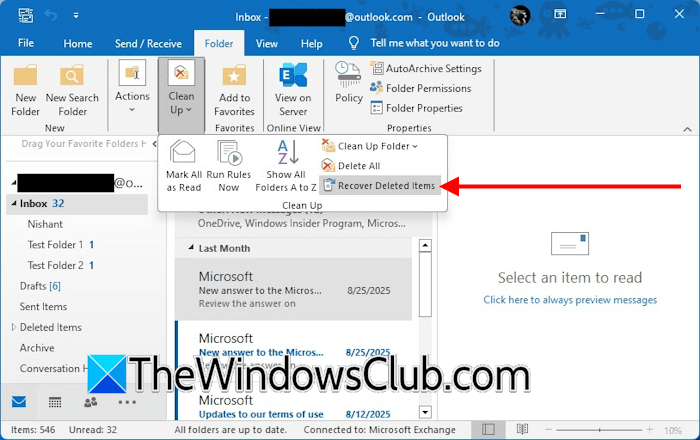700x440 pixels.
Task: Open Folder Permissions
Action: tap(421, 88)
